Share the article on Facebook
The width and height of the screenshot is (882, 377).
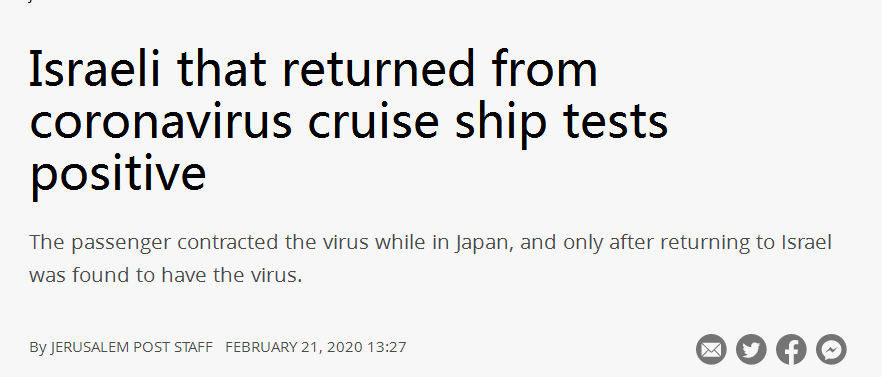(791, 349)
